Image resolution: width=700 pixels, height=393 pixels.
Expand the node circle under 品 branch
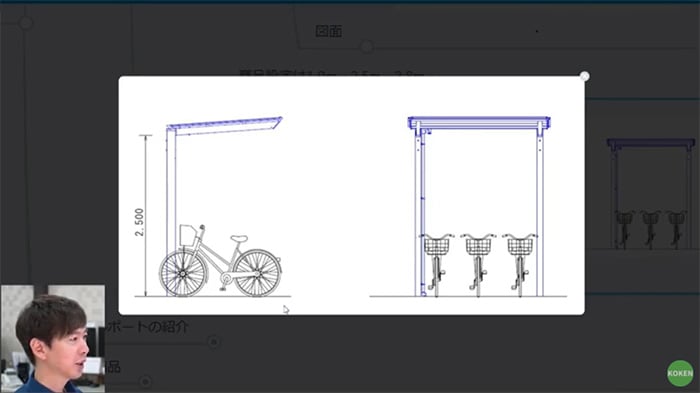145,382
